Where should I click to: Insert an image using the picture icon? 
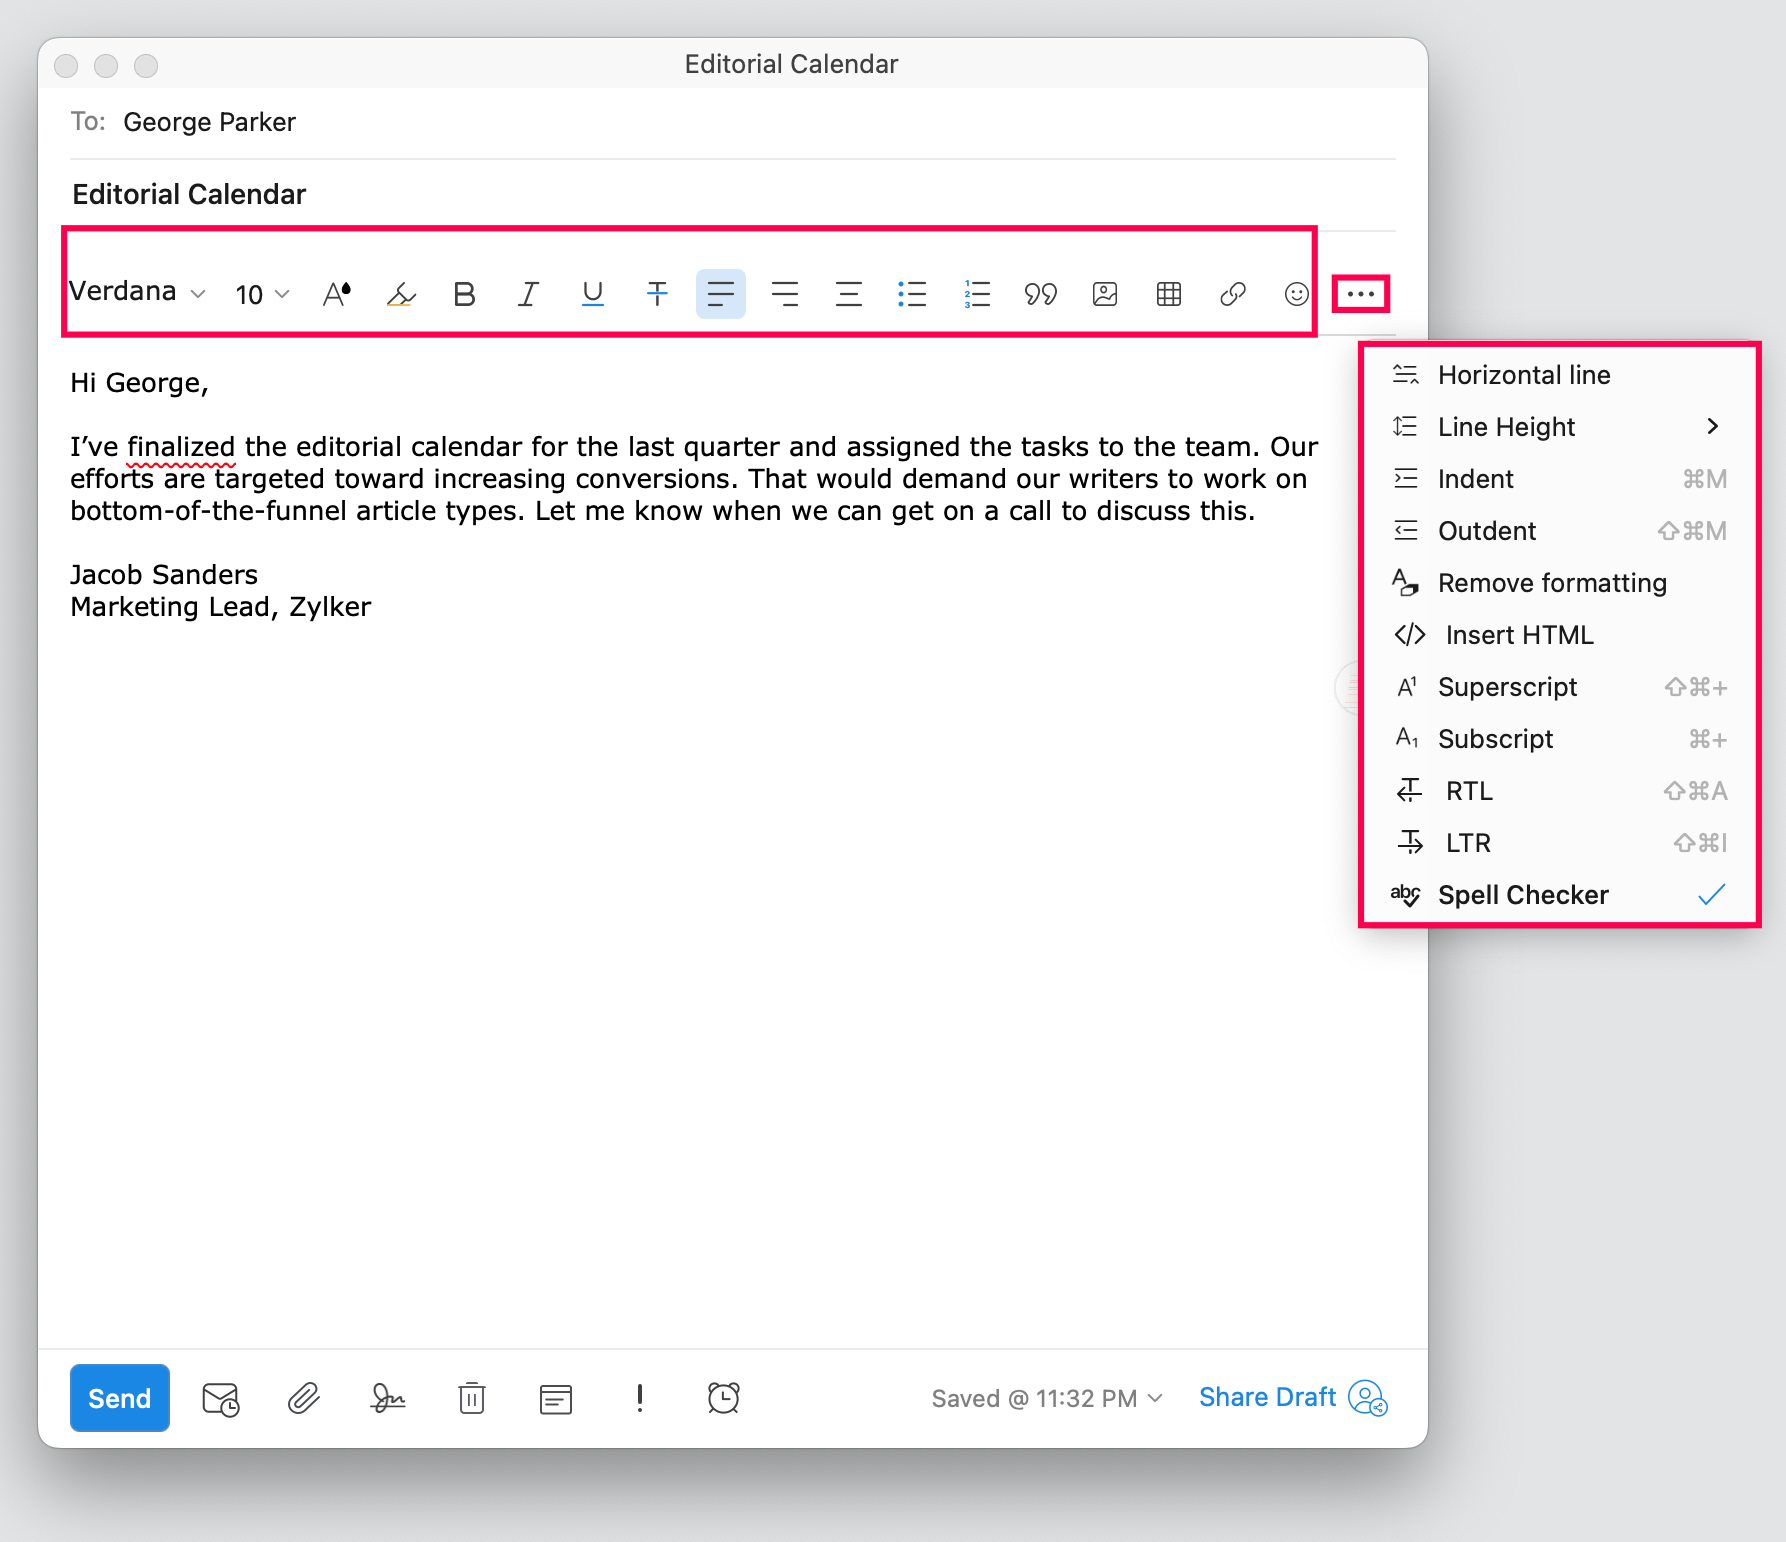pyautogui.click(x=1104, y=294)
